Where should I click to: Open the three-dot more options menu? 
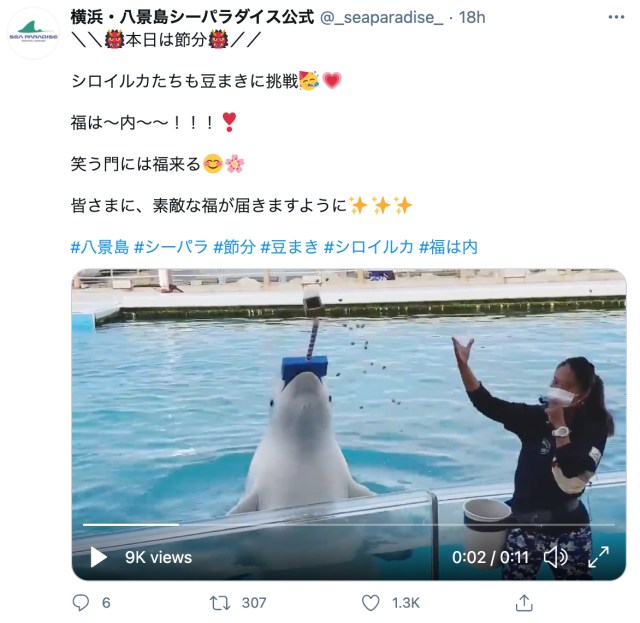[616, 18]
